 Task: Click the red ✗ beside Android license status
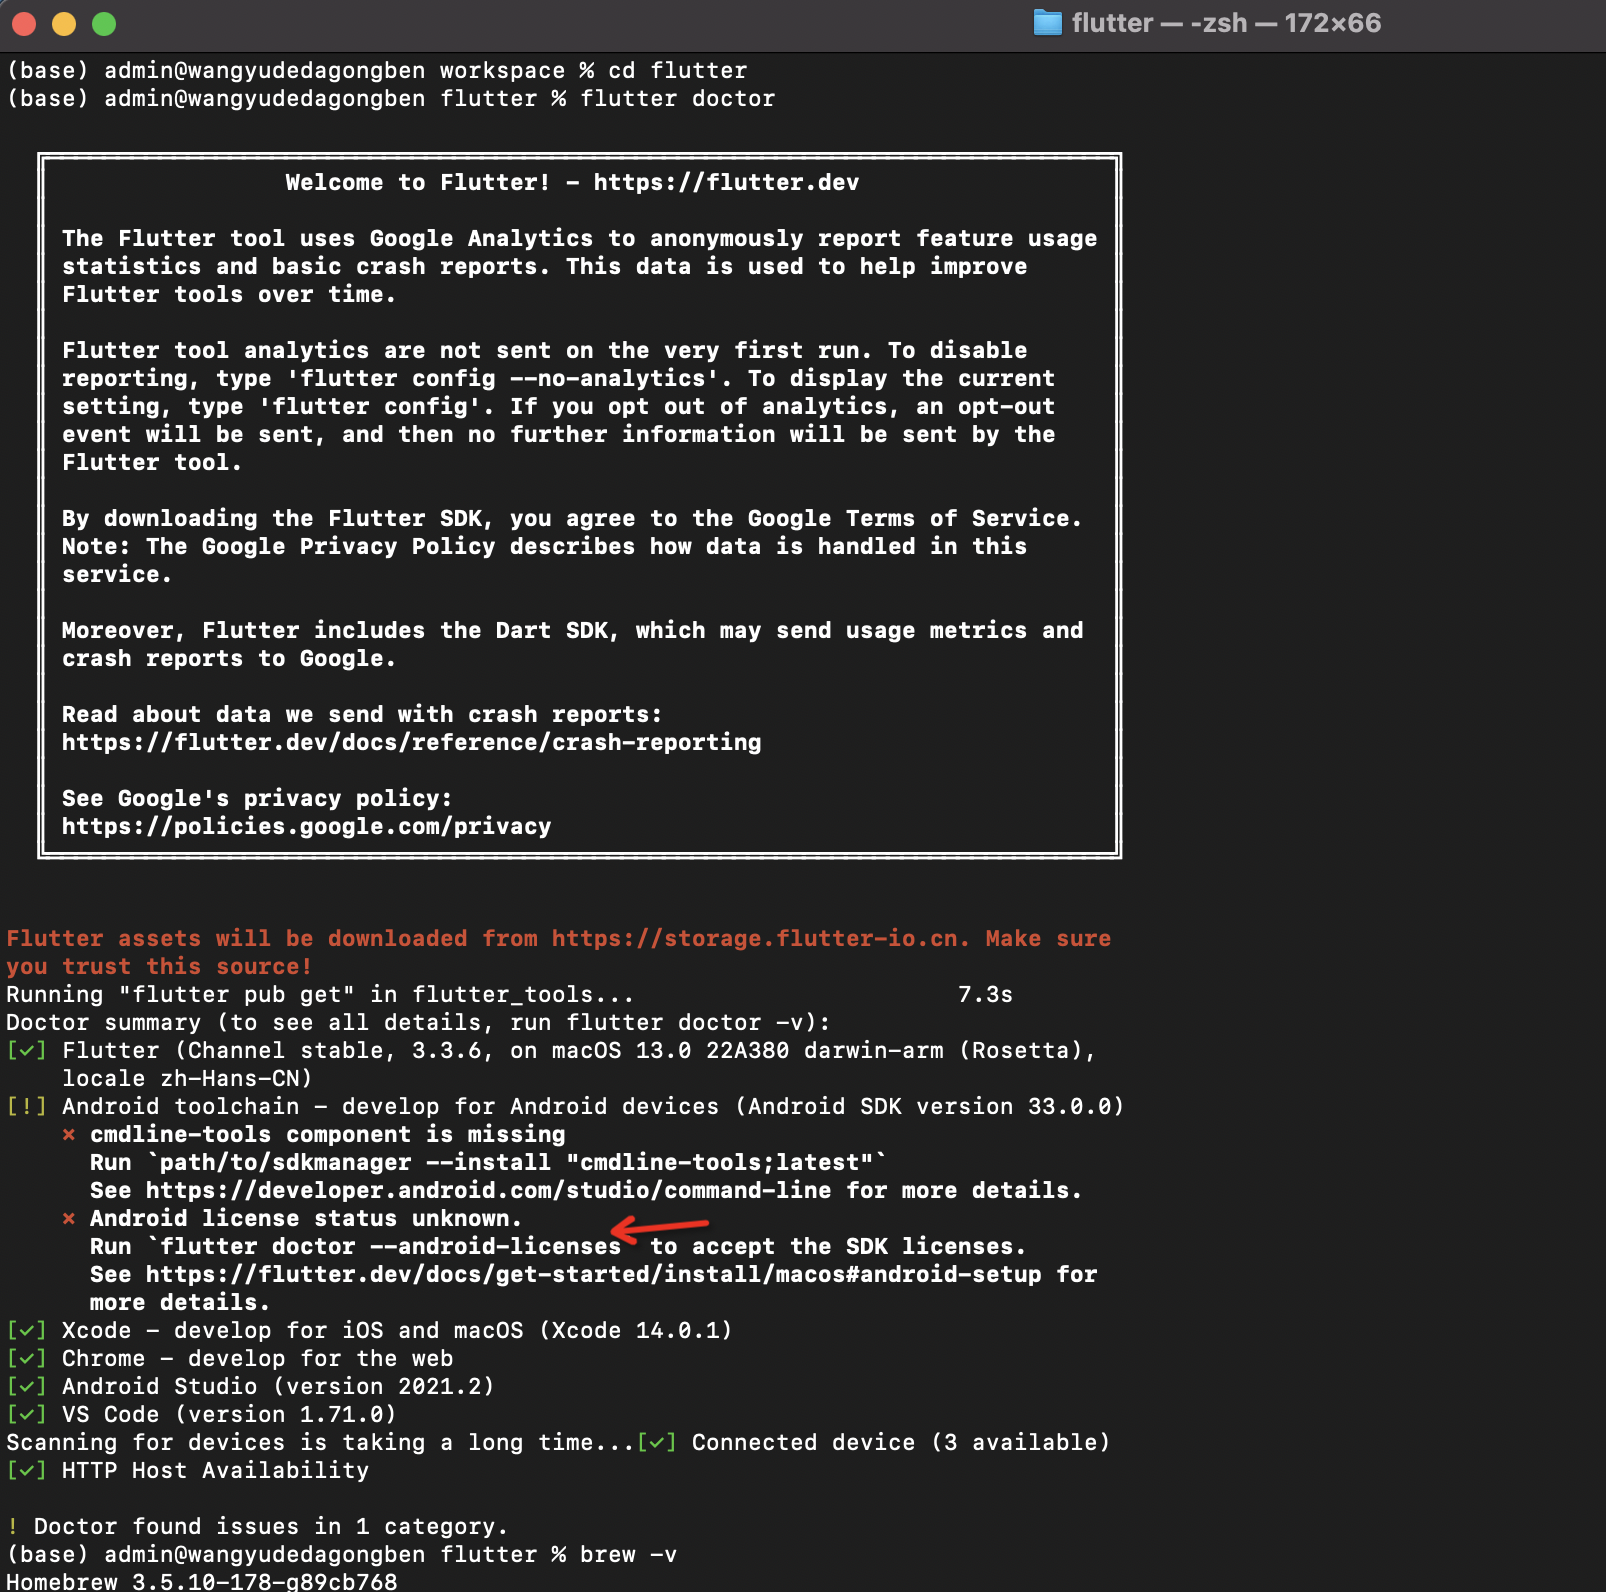69,1219
